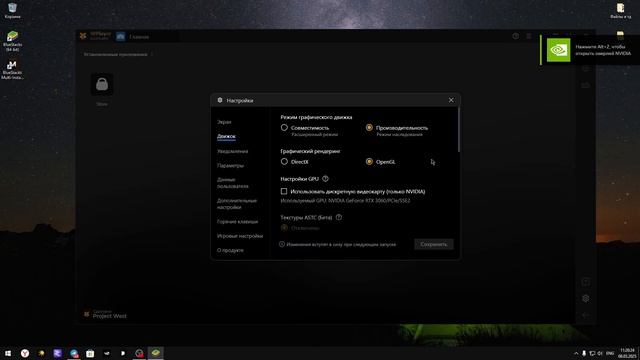
Task: Open the О продукте tab
Action: click(230, 250)
